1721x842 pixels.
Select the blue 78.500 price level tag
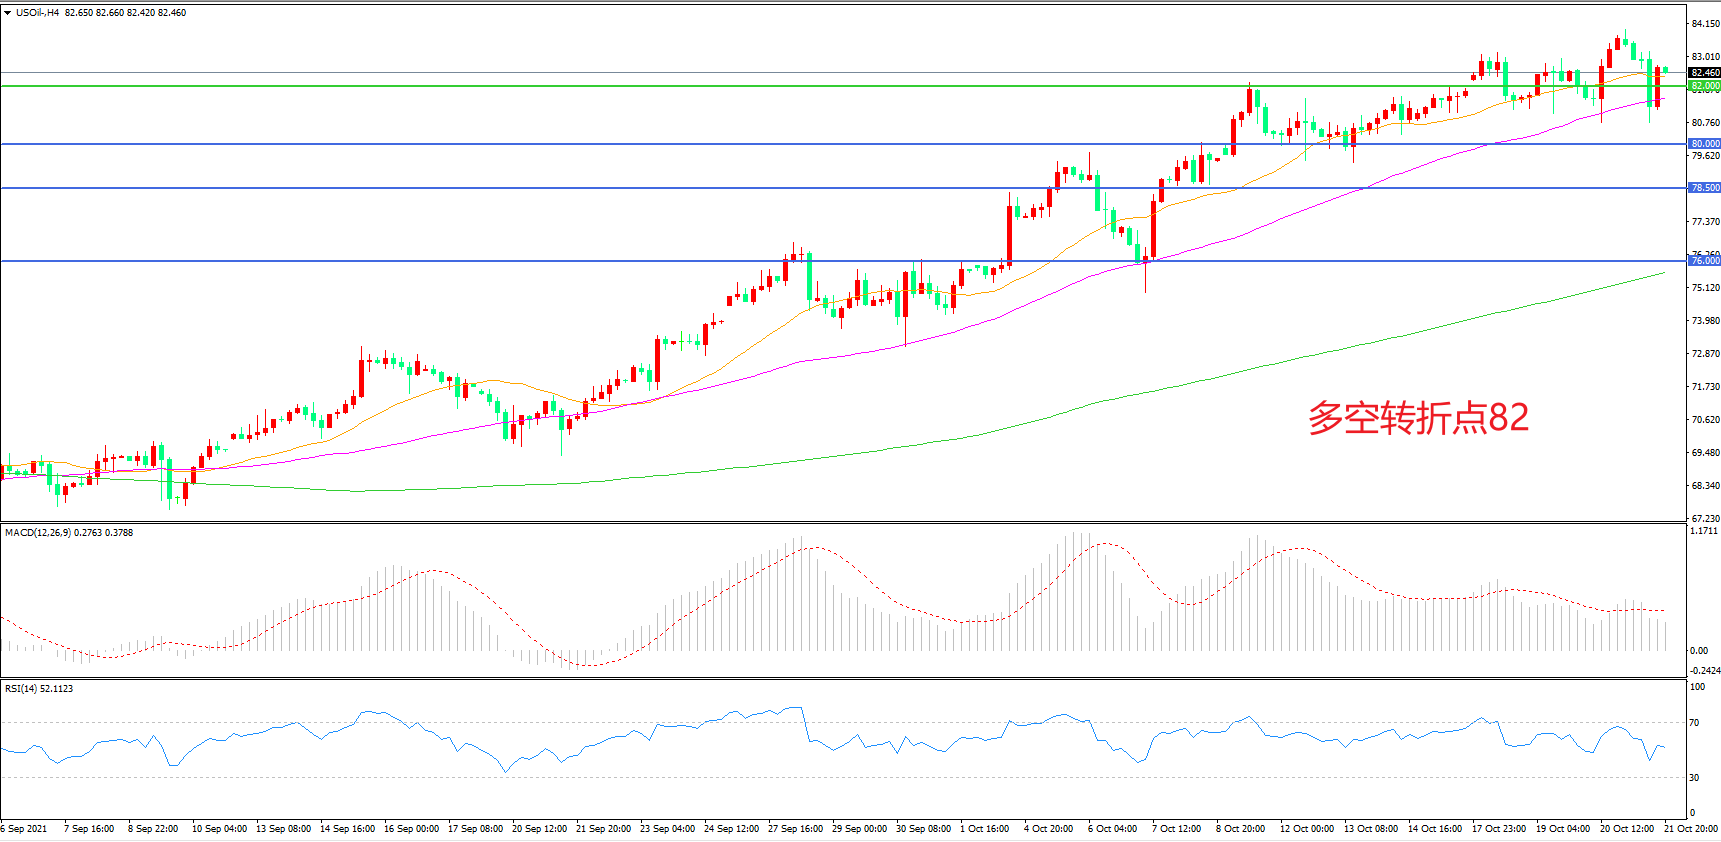point(1704,188)
